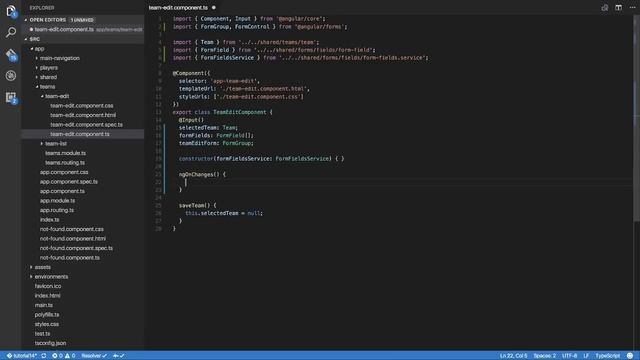Open the Debug view in activity bar
This screenshot has width=640, height=360.
click(x=11, y=76)
